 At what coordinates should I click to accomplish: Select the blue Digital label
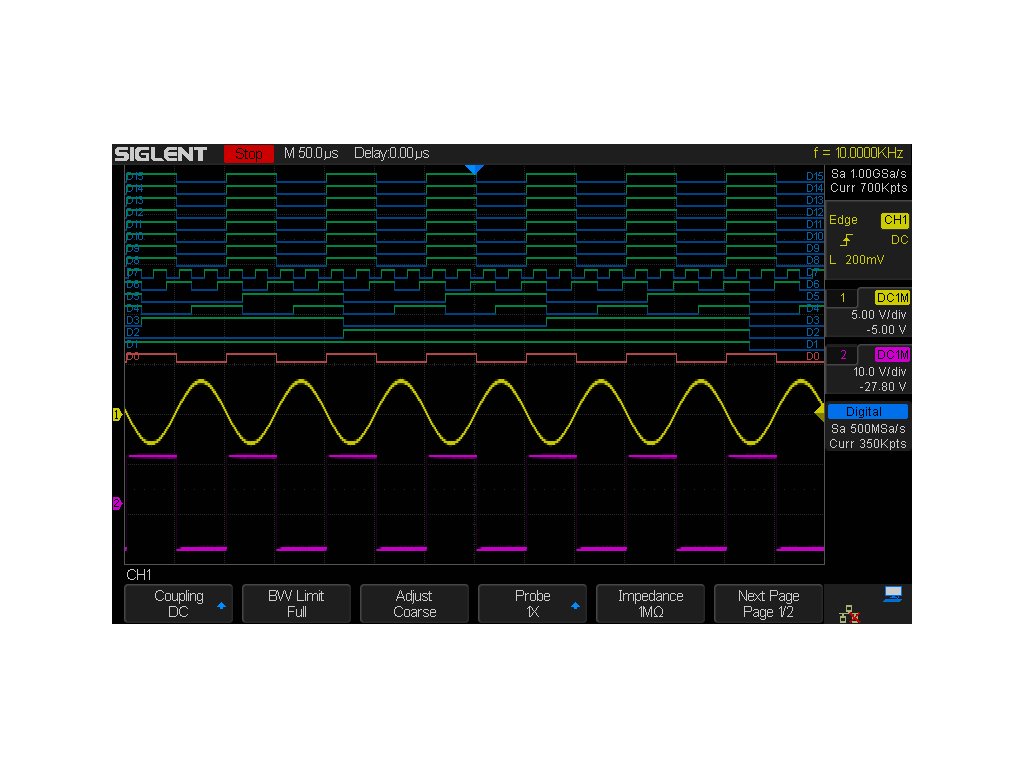(x=867, y=411)
